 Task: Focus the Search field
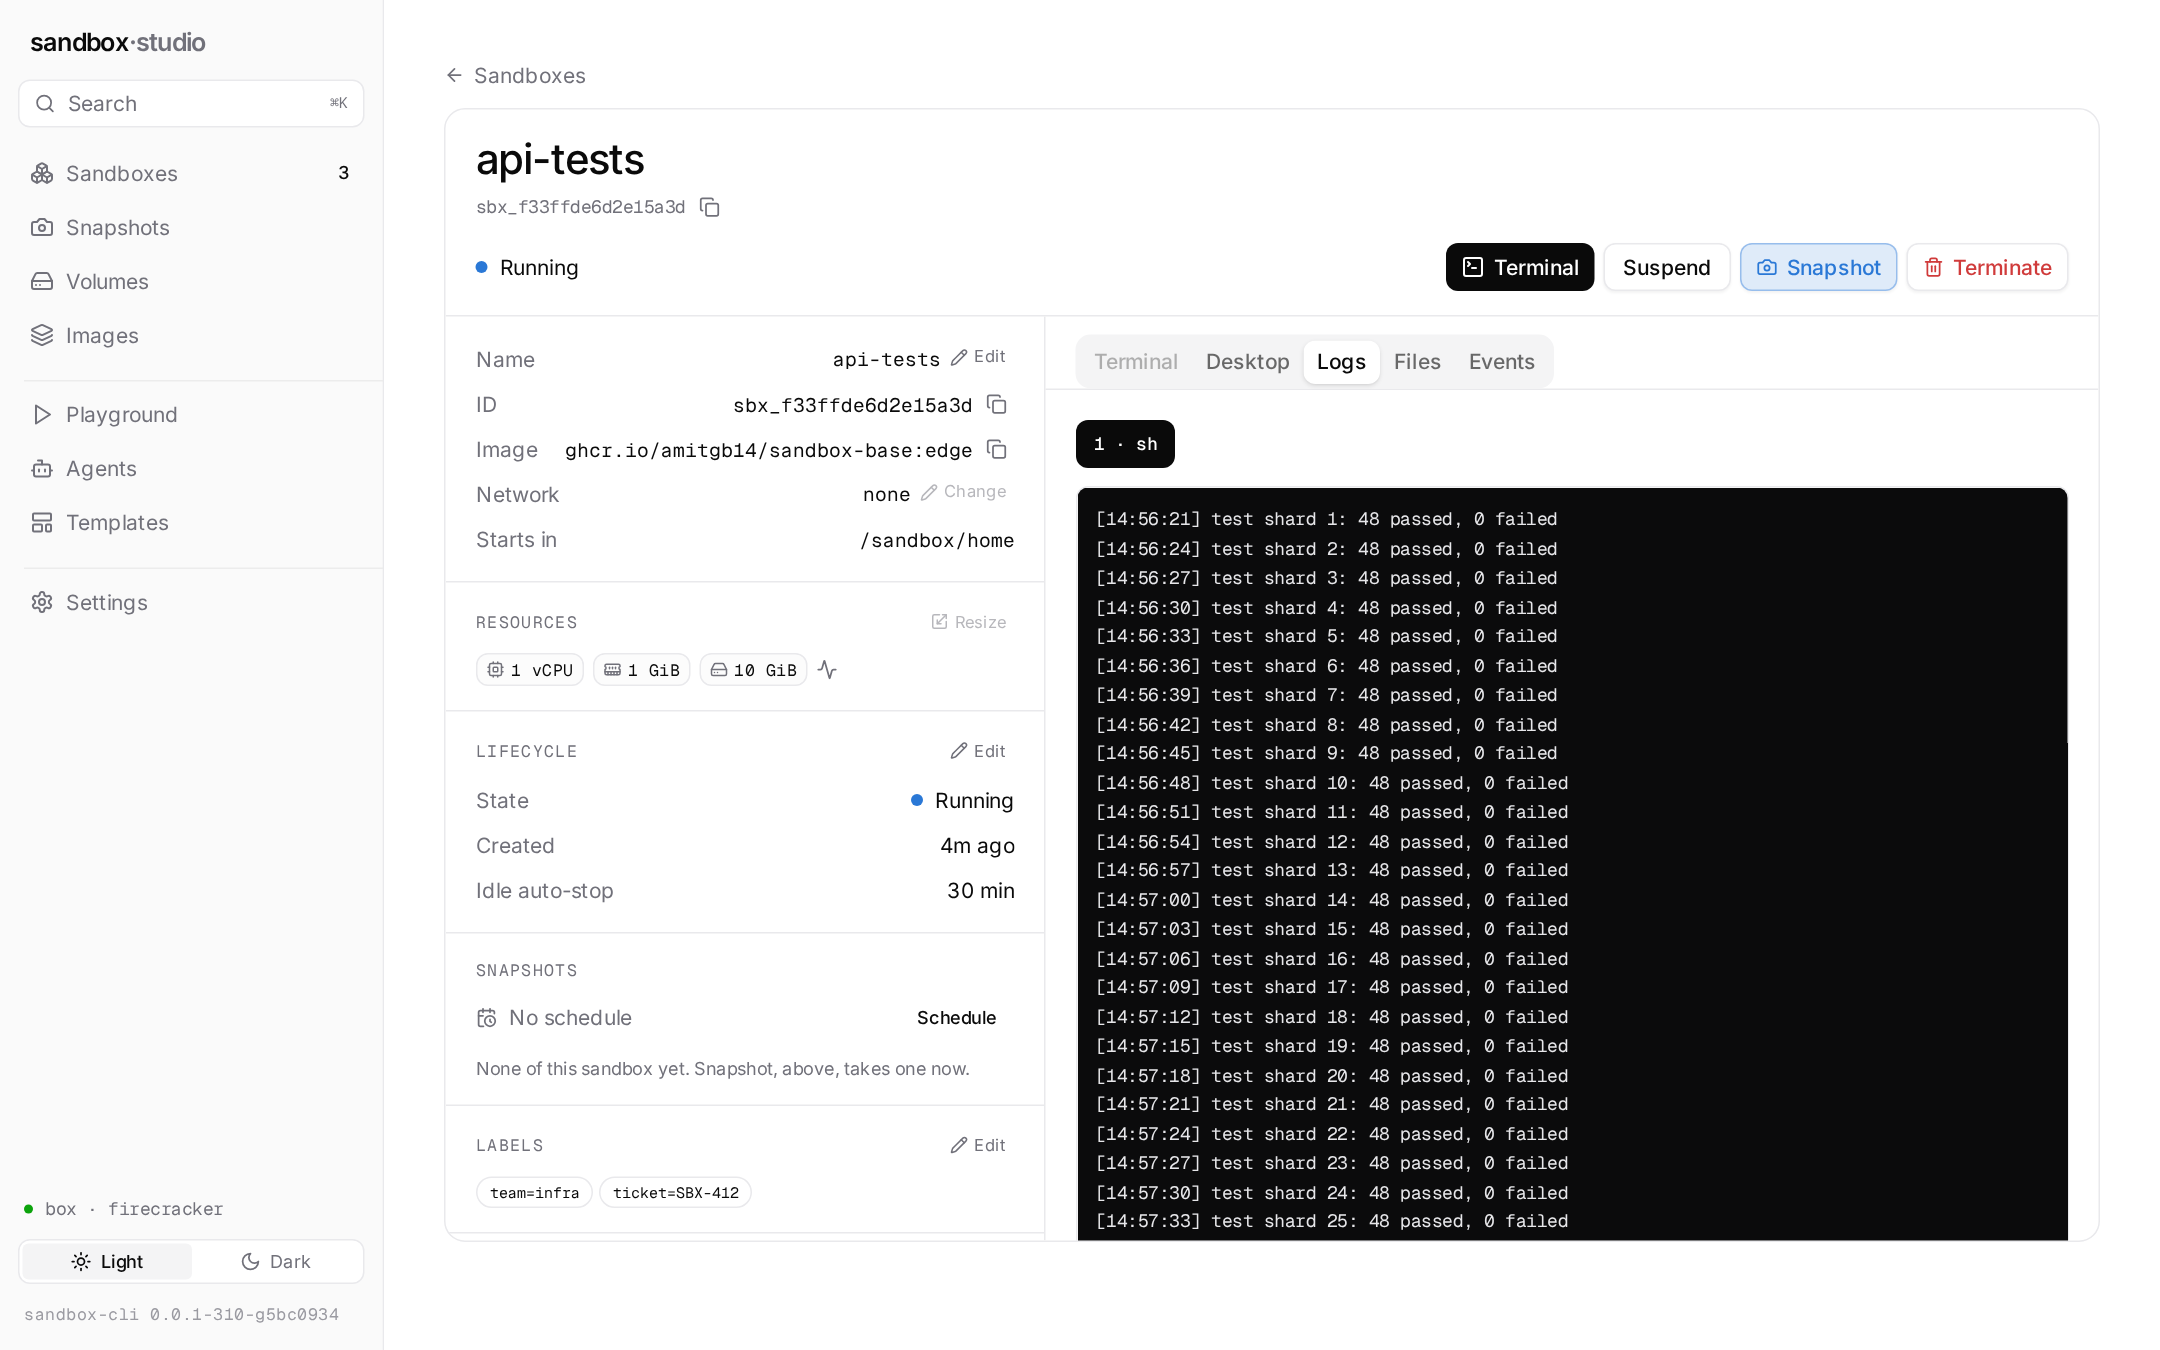pyautogui.click(x=191, y=103)
